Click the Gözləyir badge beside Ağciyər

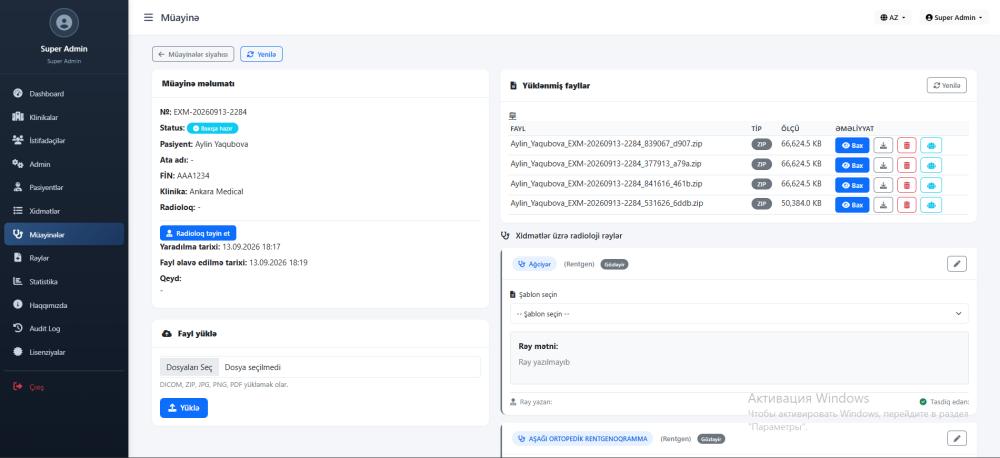coord(614,264)
